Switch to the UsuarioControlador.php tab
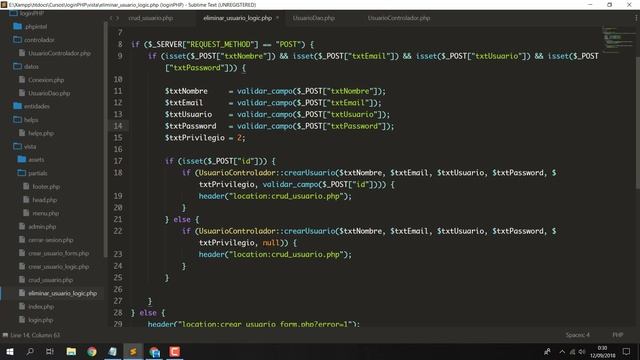 pos(399,18)
